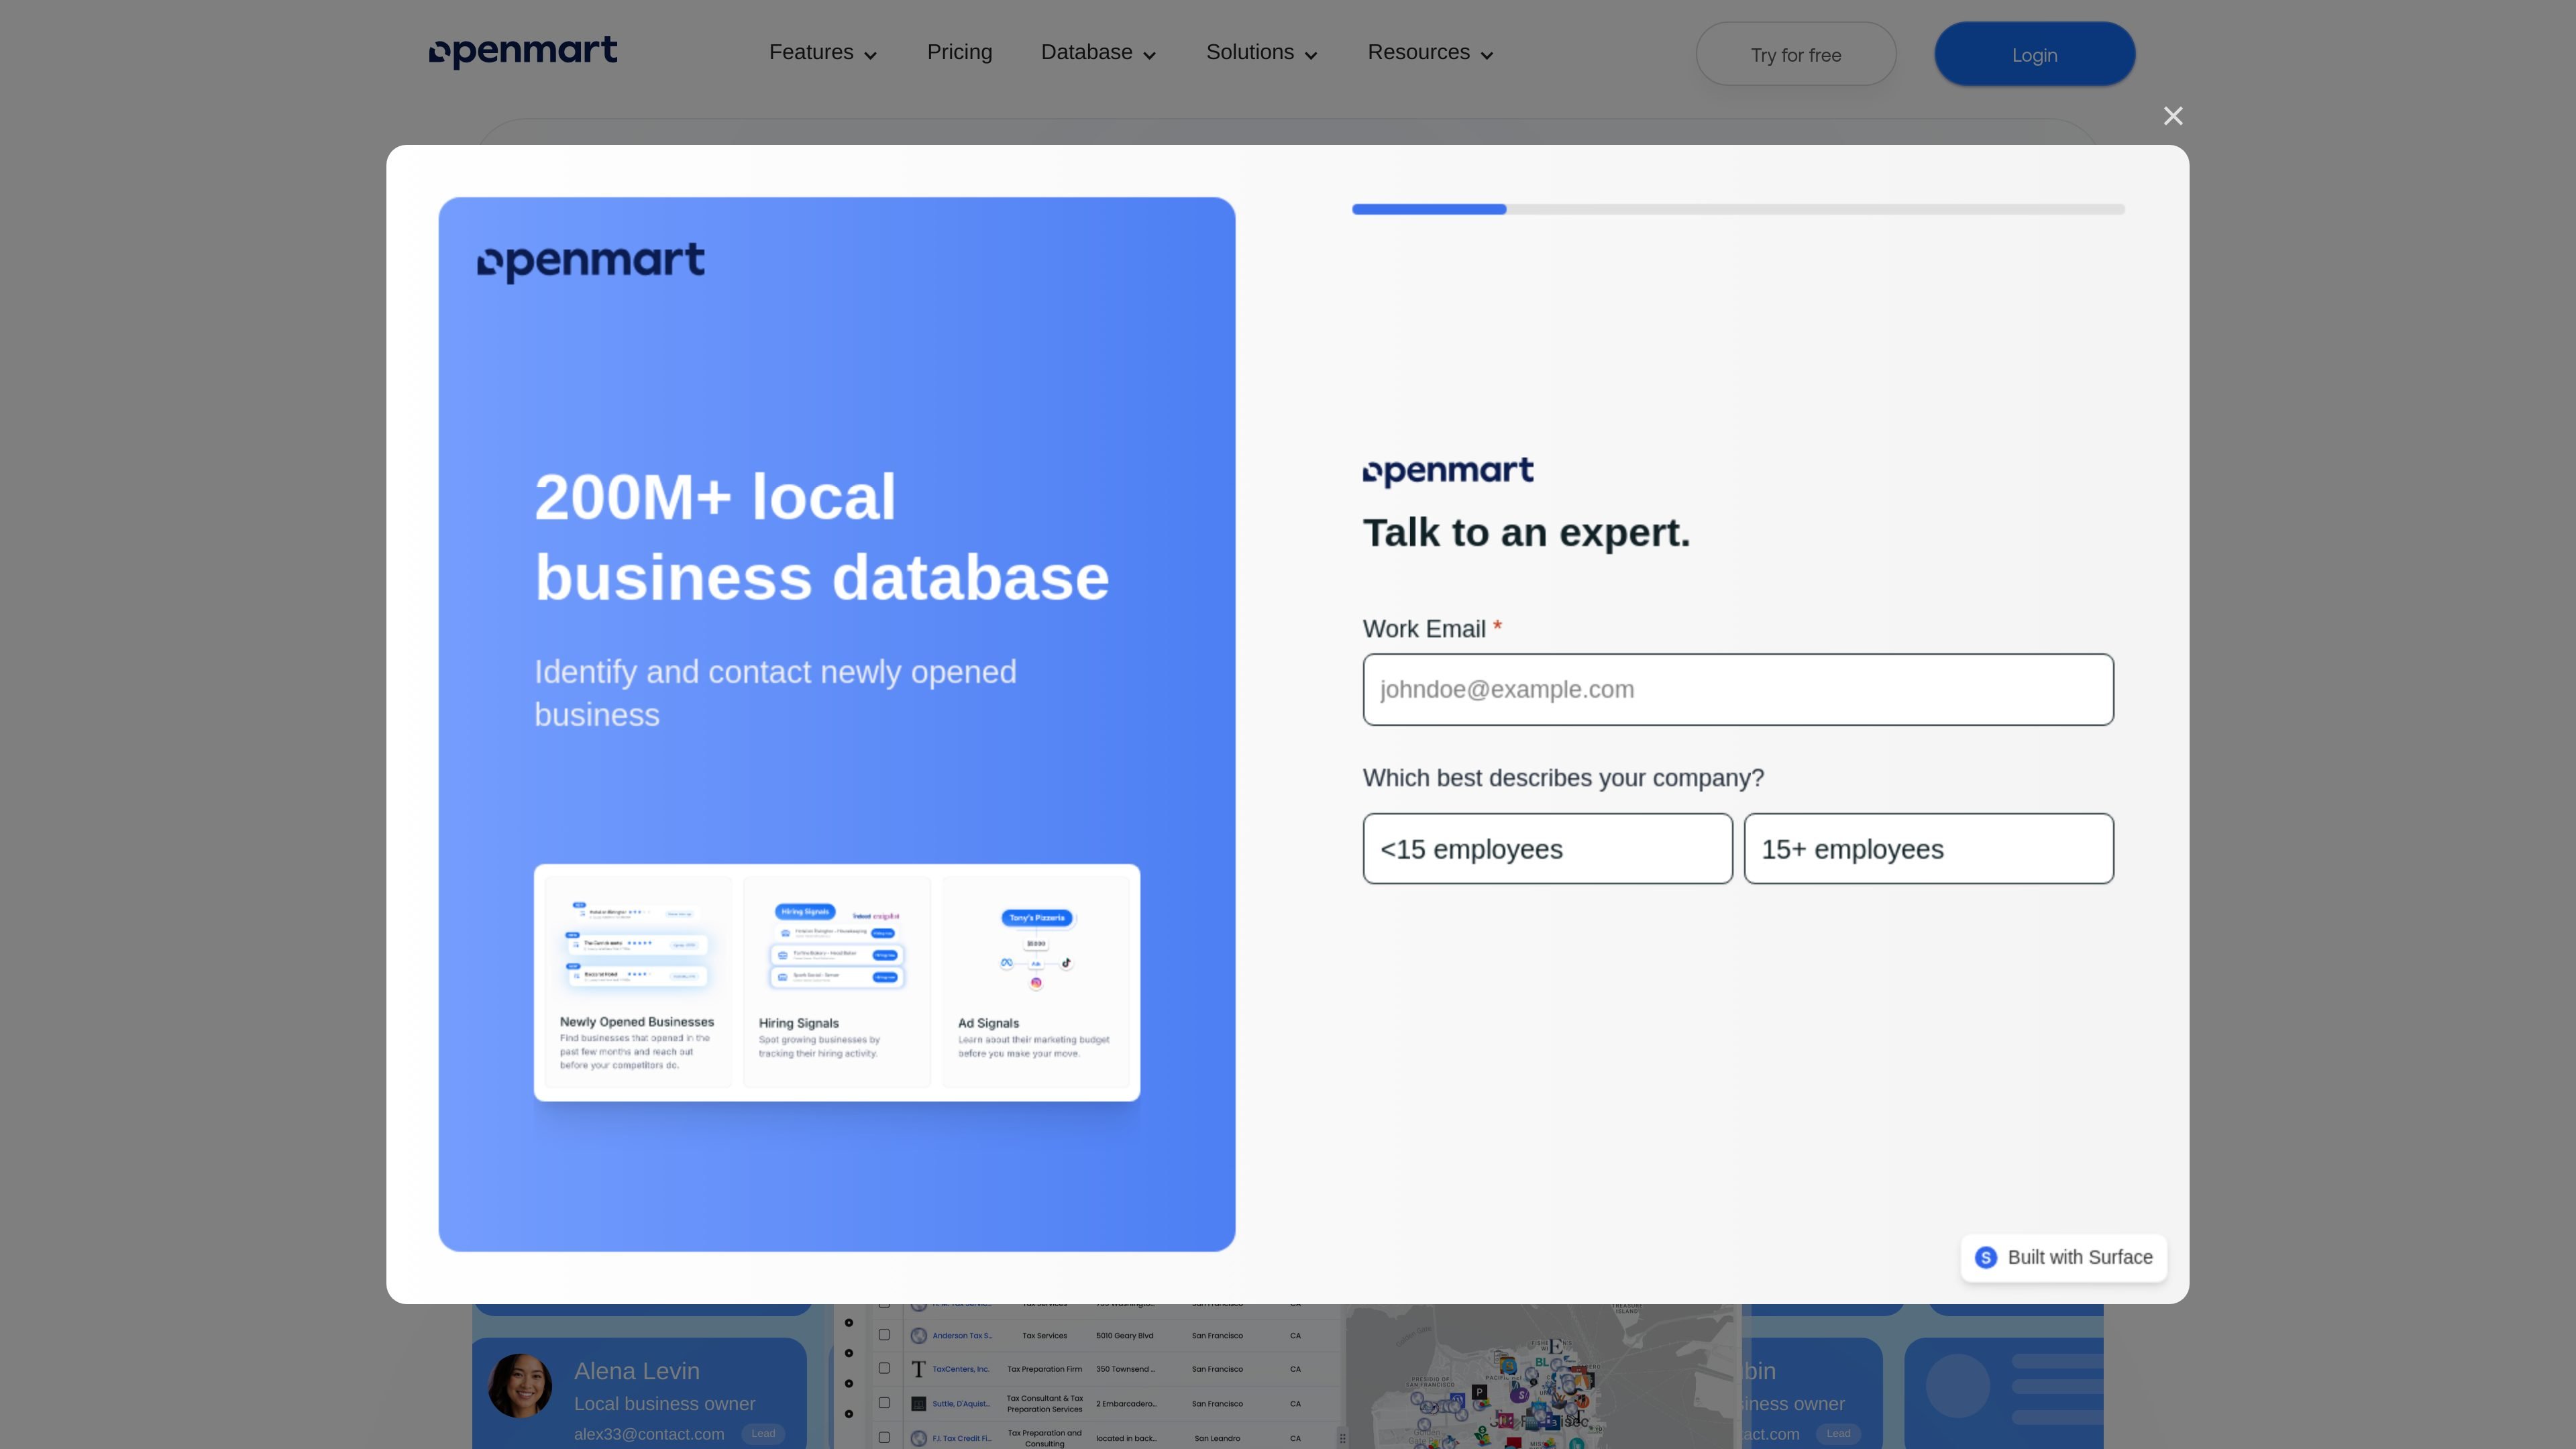2576x1449 pixels.
Task: Click the "Alena Levin" name
Action: coord(636,1371)
